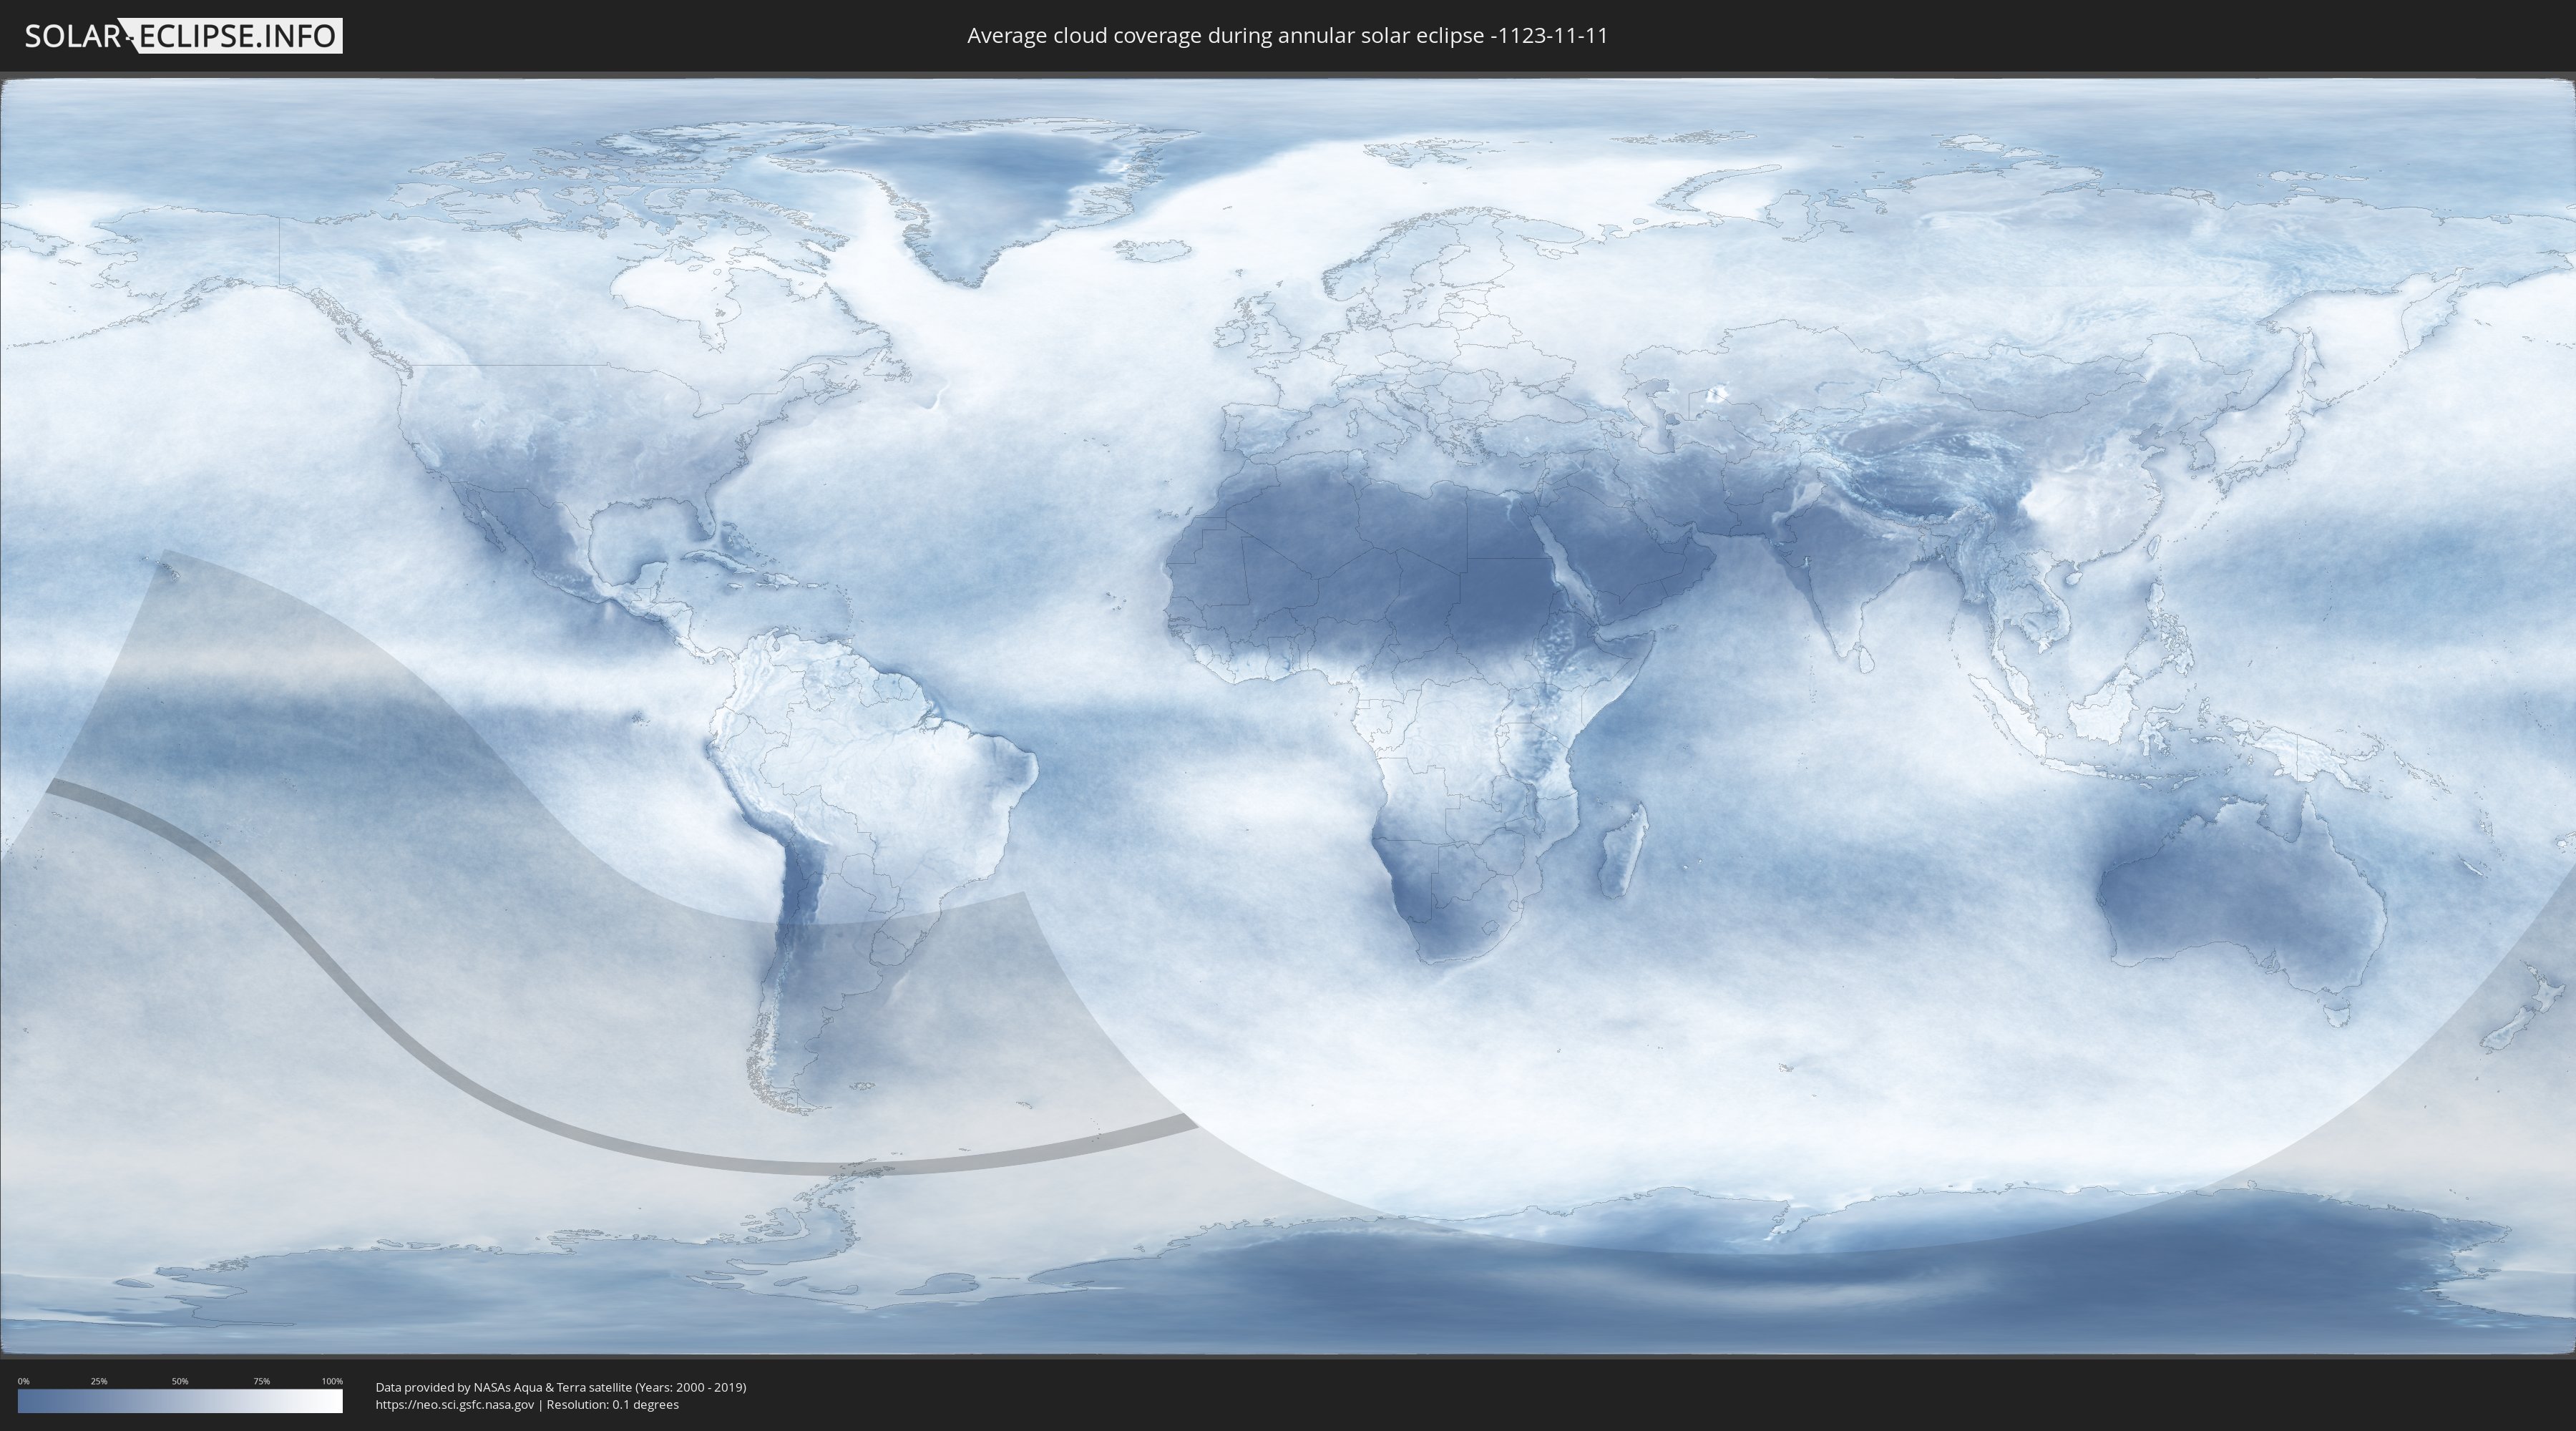
Task: Click the neo.sci.gsfc.nasa.gov resolution line
Action: [x=527, y=1404]
